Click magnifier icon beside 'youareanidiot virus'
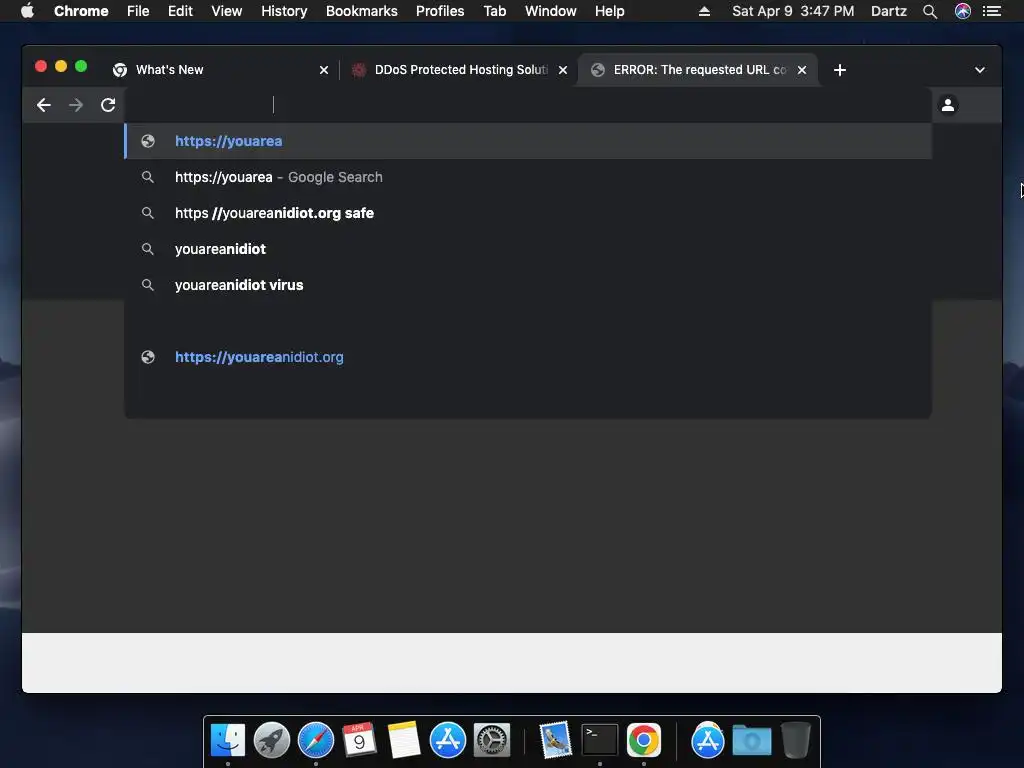 tap(148, 285)
